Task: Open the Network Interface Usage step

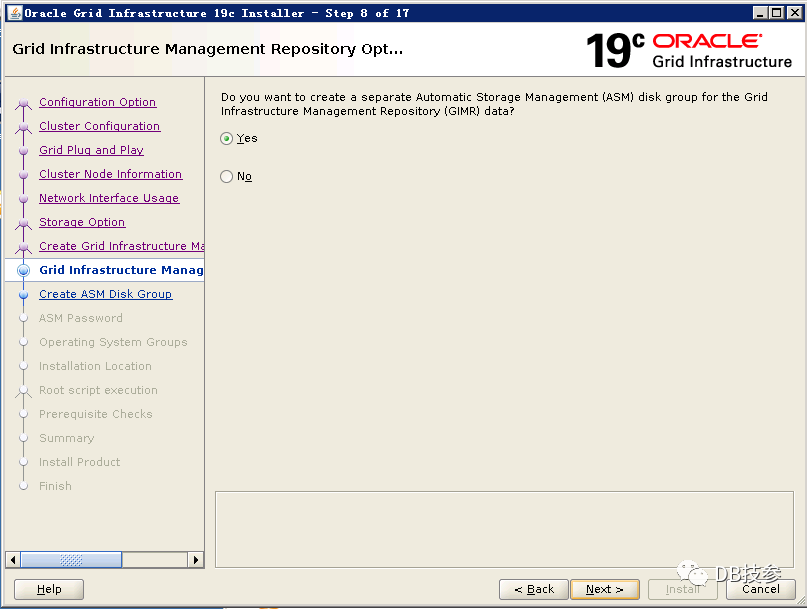Action: click(109, 198)
